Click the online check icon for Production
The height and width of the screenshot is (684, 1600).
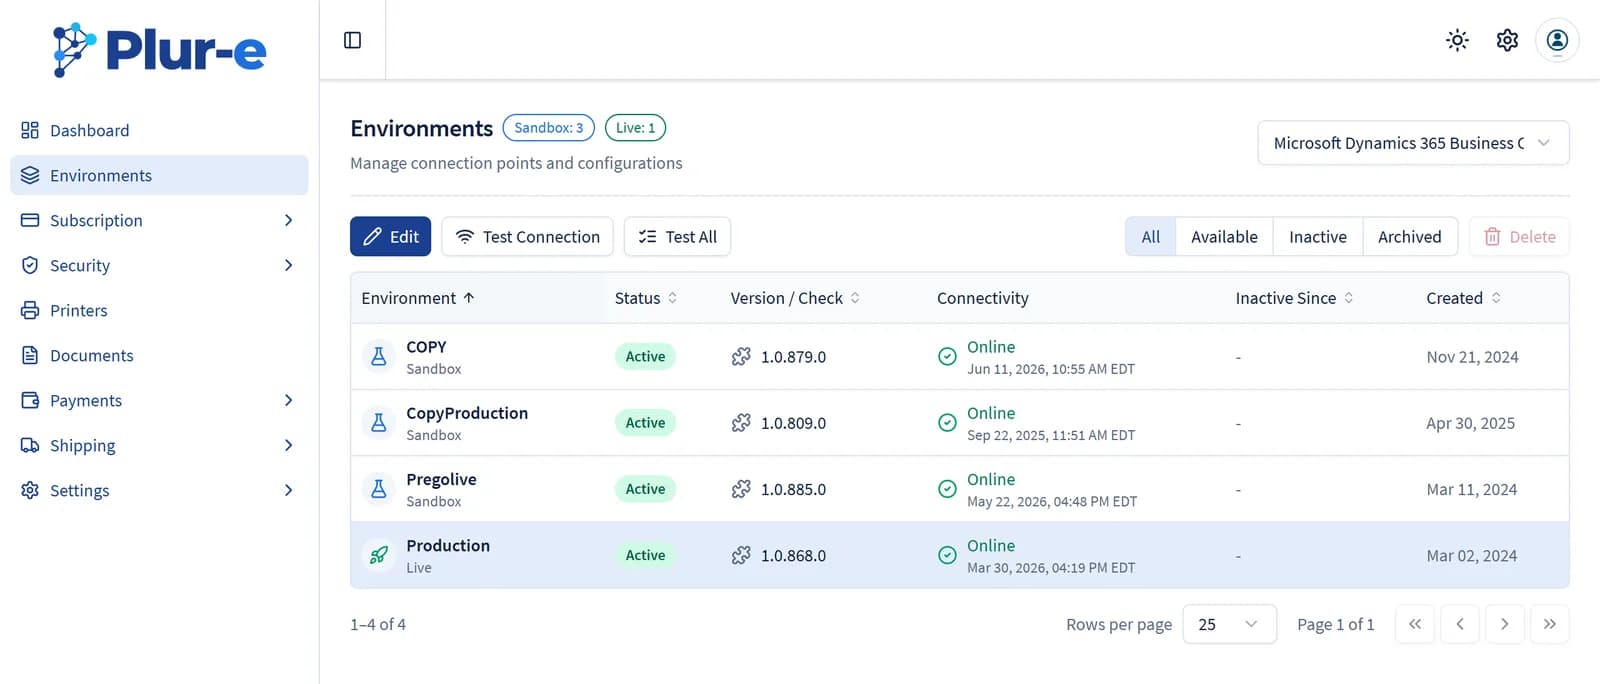[x=947, y=555]
